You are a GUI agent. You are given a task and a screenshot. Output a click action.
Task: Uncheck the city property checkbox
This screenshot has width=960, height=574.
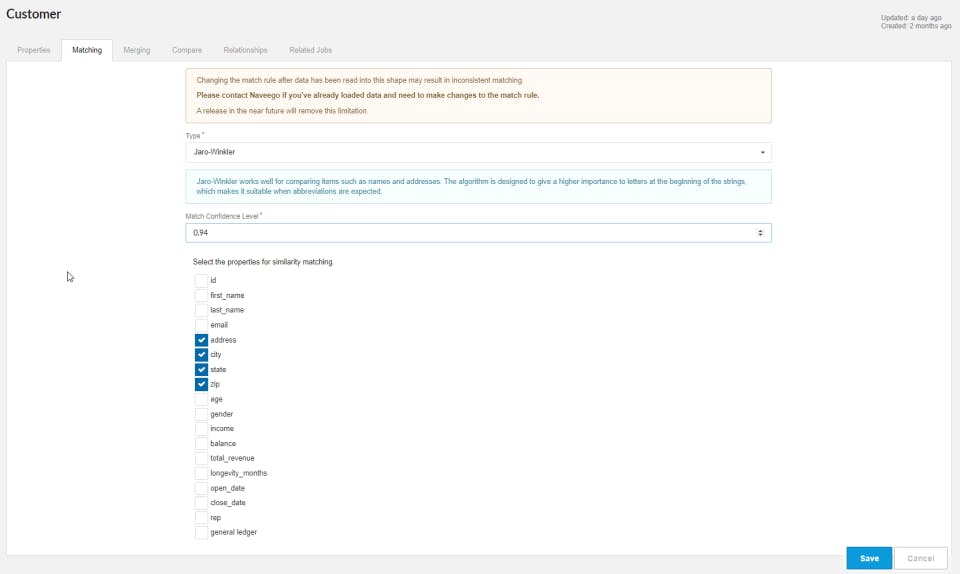click(201, 355)
